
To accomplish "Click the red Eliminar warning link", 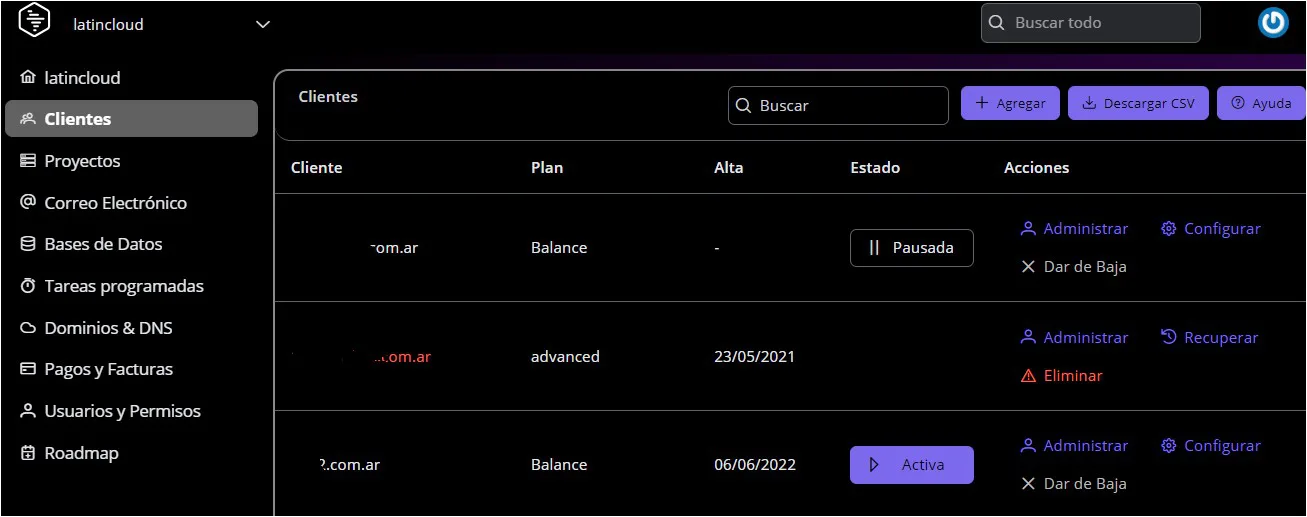I will pyautogui.click(x=1061, y=376).
